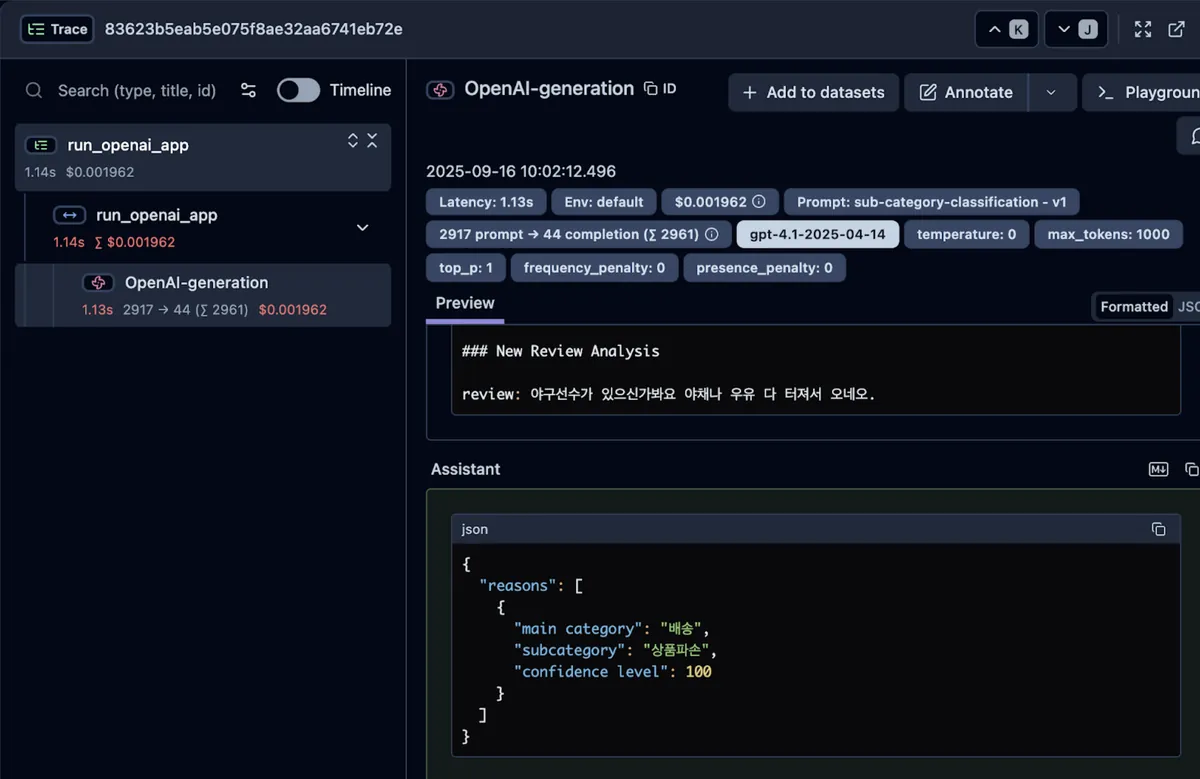Click the pink OpenAI-generation icon in the sidebar
The image size is (1200, 779).
(98, 283)
